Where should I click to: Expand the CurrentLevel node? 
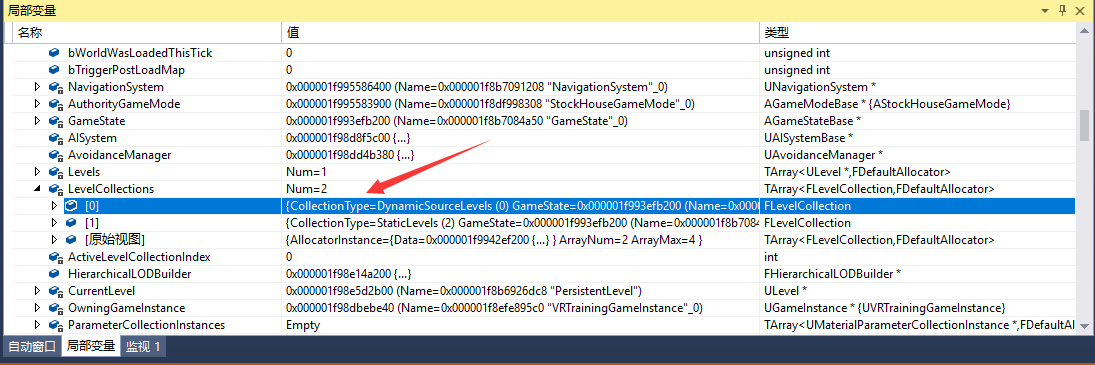[38, 290]
